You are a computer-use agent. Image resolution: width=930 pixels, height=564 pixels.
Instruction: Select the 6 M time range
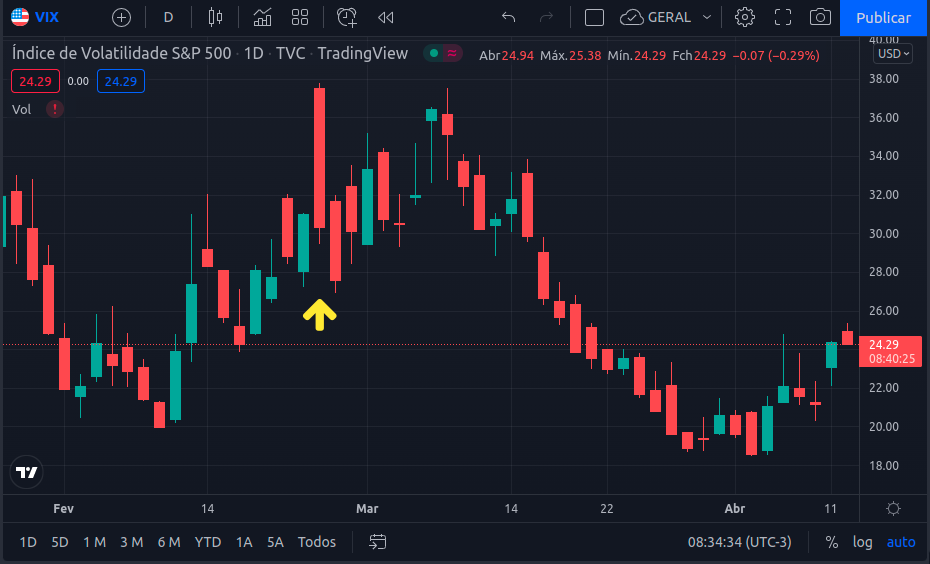(169, 542)
